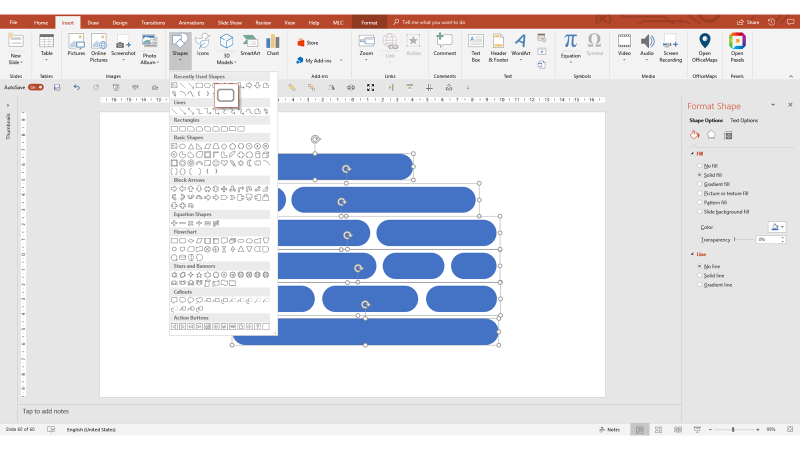Image resolution: width=800 pixels, height=450 pixels.
Task: Insert a Text Box
Action: point(476,48)
